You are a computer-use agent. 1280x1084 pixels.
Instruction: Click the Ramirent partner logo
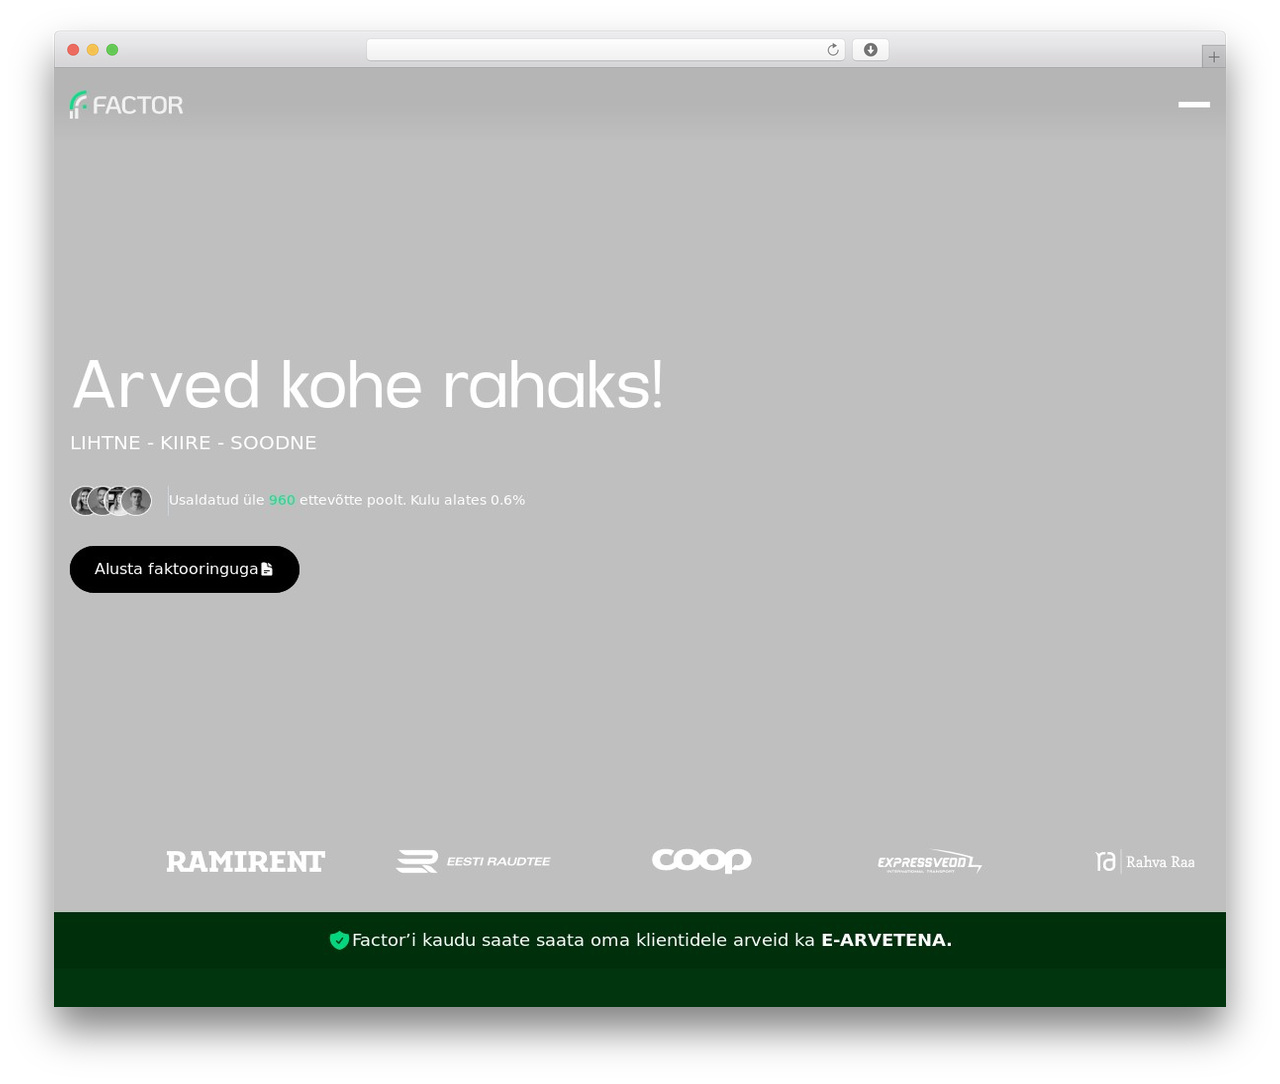click(x=245, y=861)
